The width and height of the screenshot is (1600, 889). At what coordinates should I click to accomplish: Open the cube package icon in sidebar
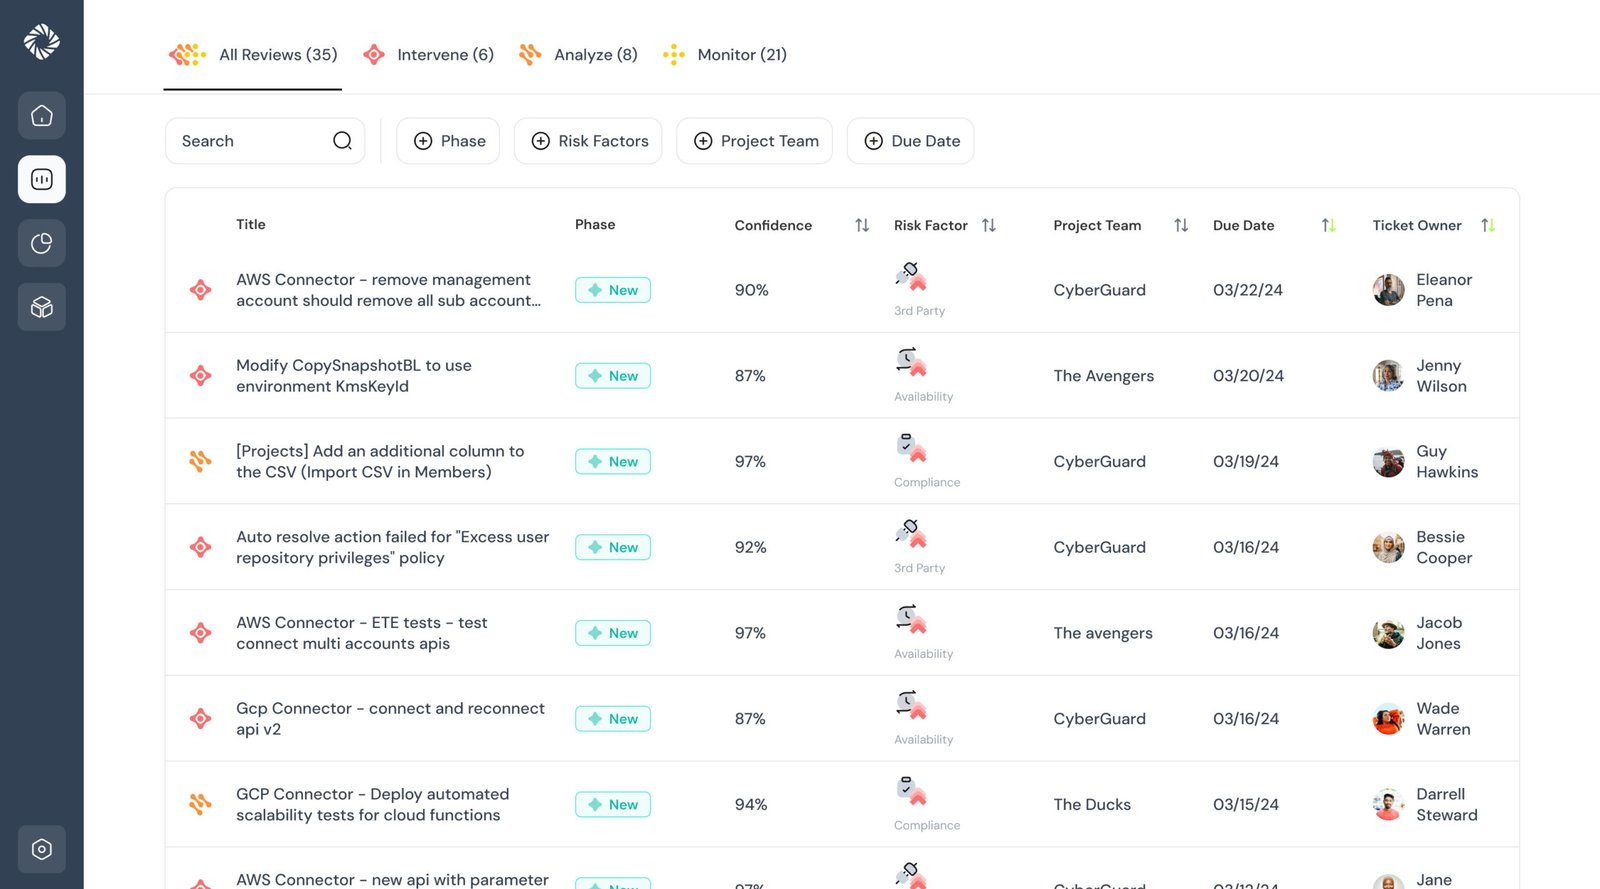point(42,307)
